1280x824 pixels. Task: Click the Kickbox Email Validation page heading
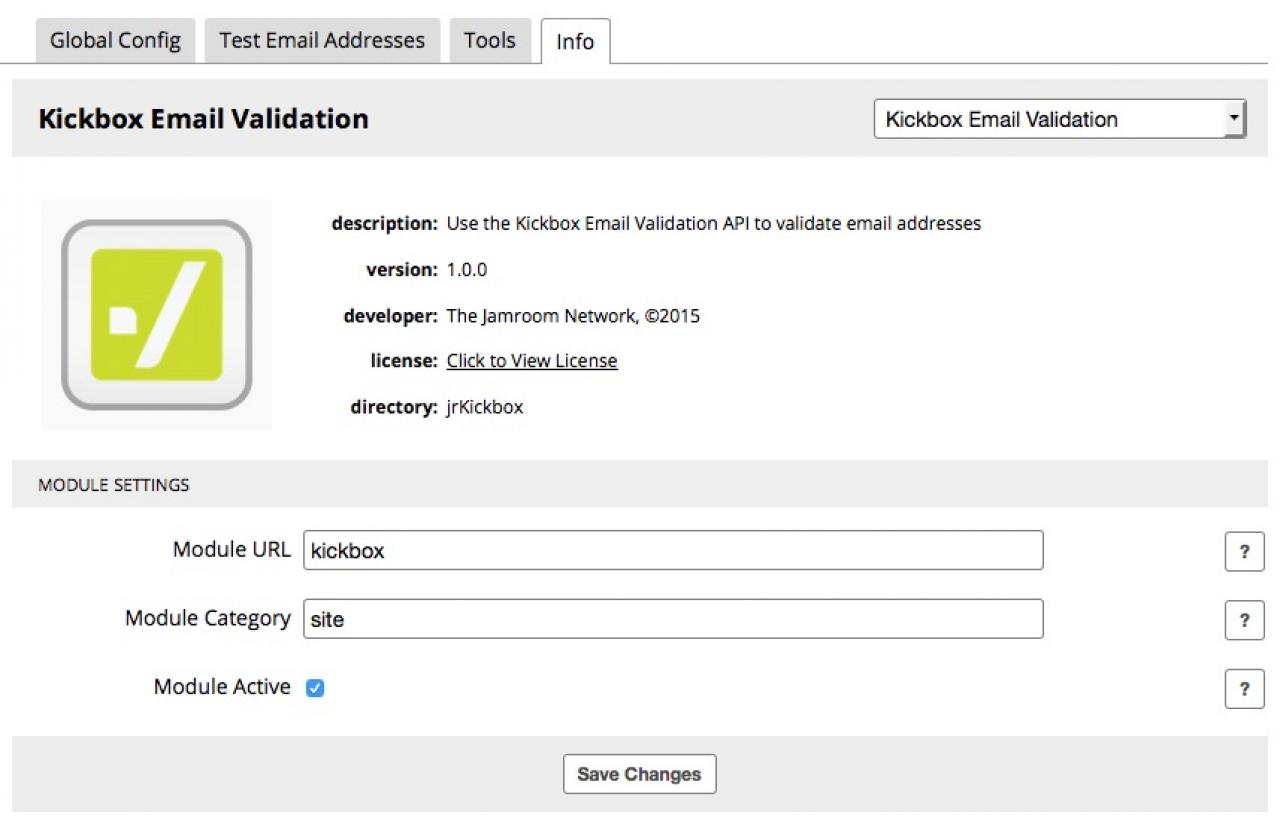click(x=203, y=119)
